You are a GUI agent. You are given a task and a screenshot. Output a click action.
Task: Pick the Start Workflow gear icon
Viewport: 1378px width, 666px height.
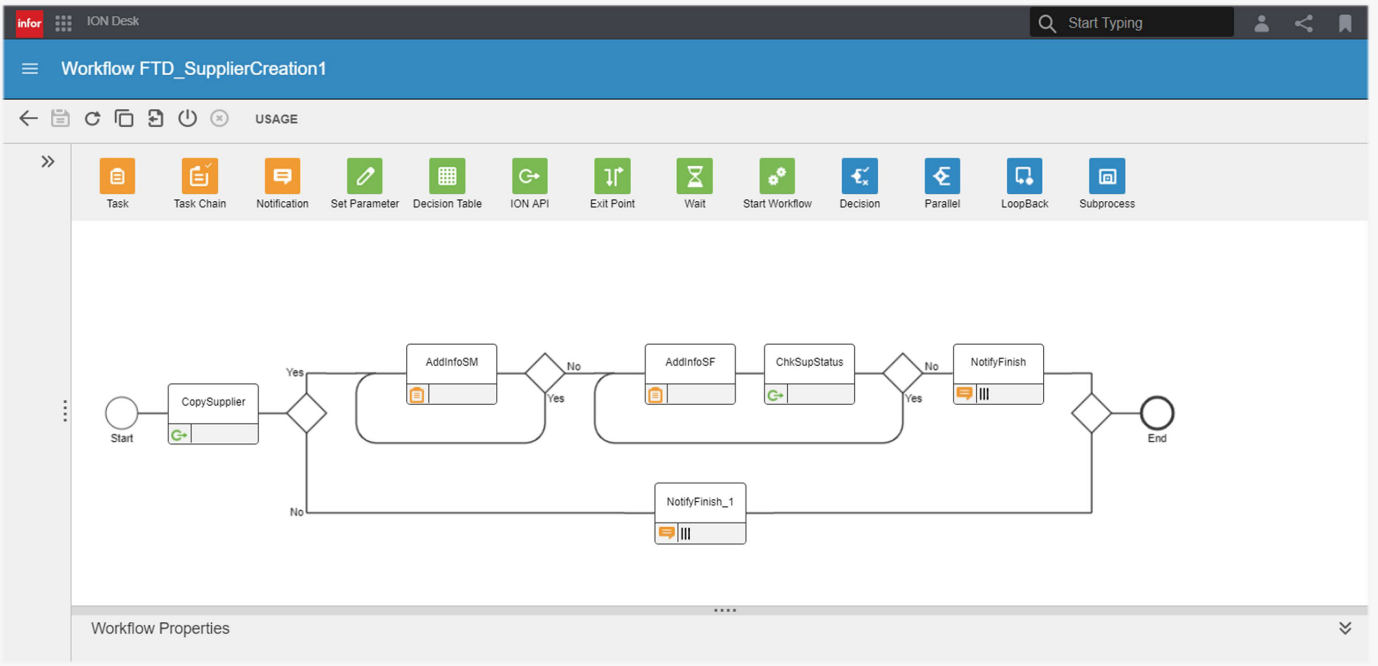(777, 176)
